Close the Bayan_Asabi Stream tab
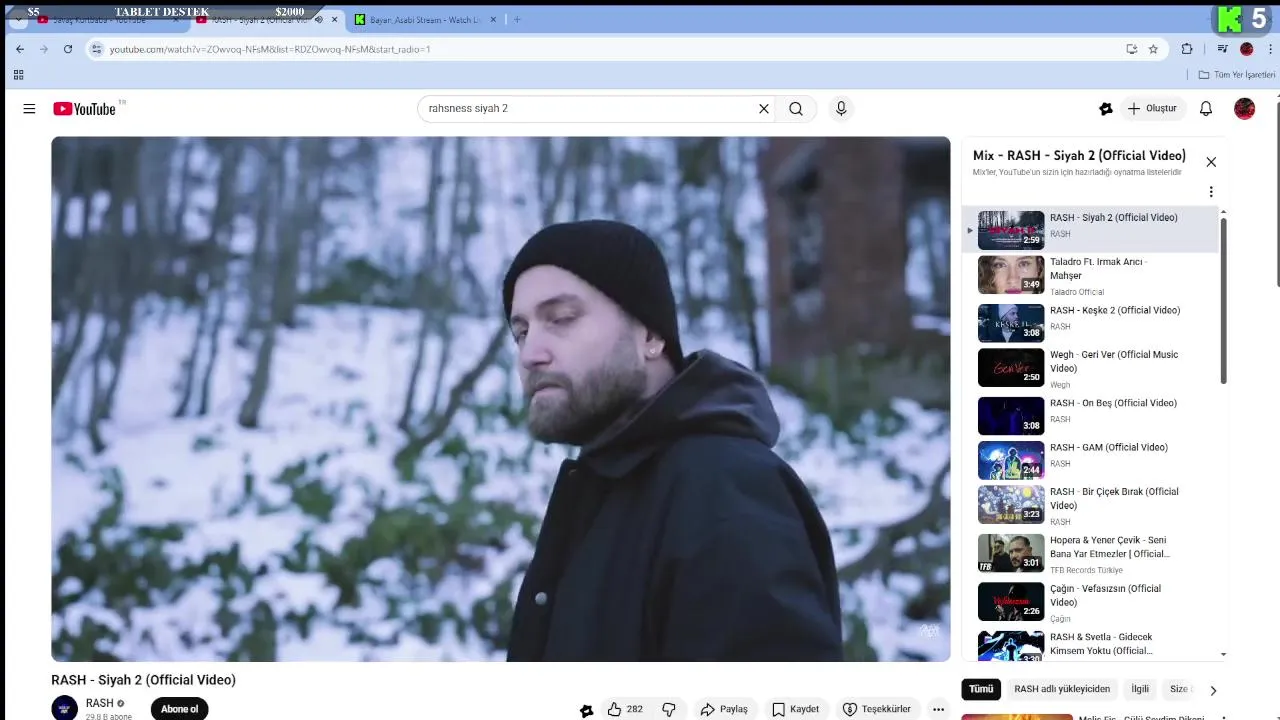The width and height of the screenshot is (1280, 720). click(493, 20)
